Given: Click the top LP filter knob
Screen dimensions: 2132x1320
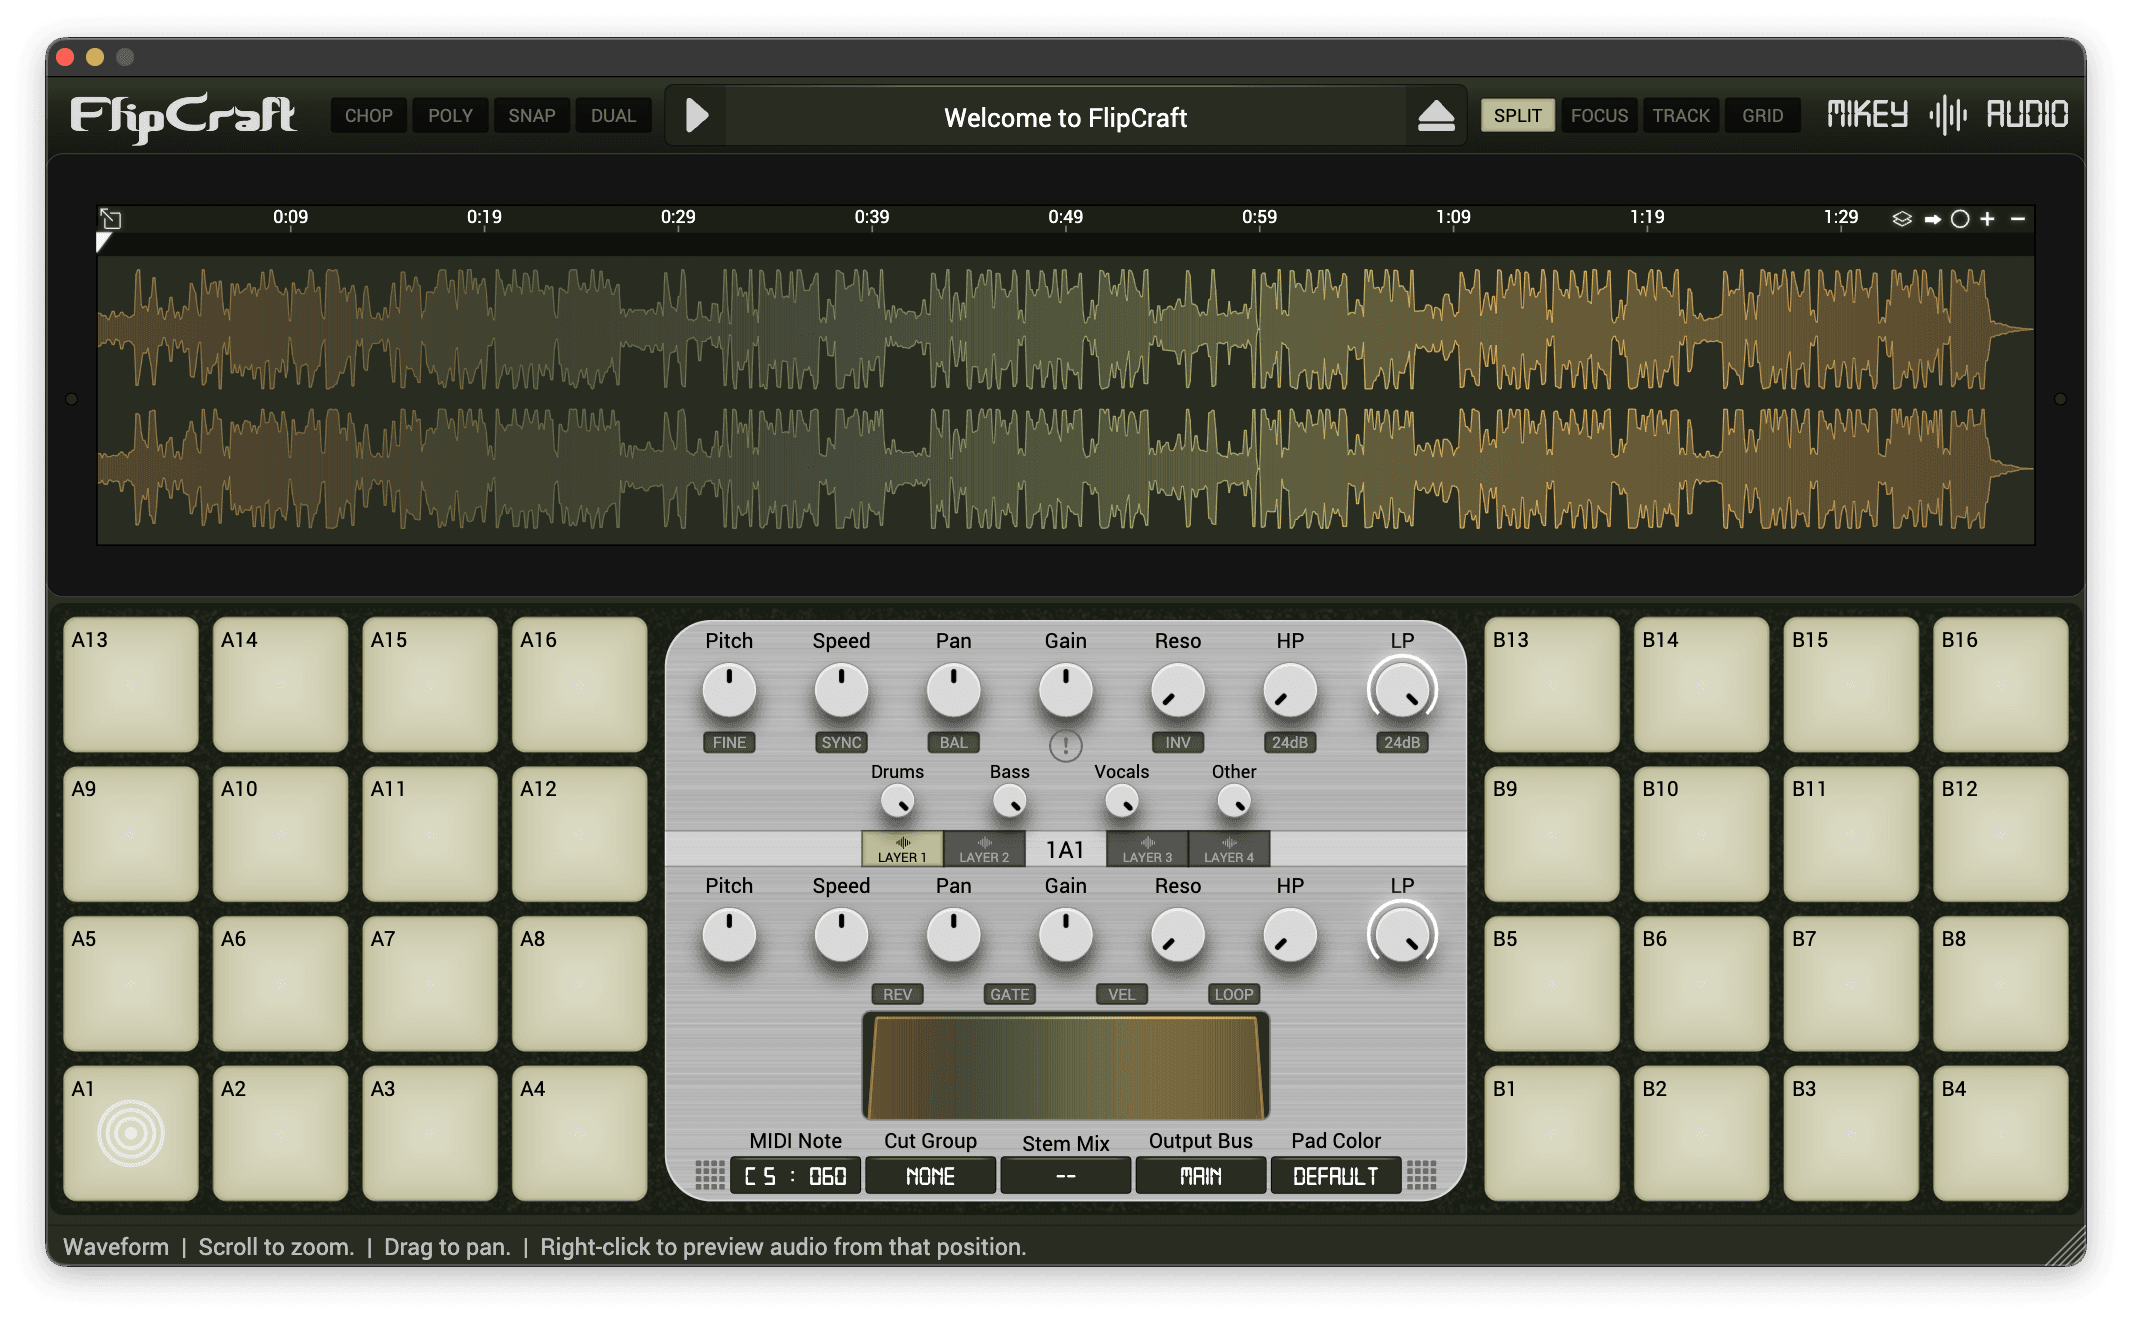Looking at the screenshot, I should click(1401, 691).
